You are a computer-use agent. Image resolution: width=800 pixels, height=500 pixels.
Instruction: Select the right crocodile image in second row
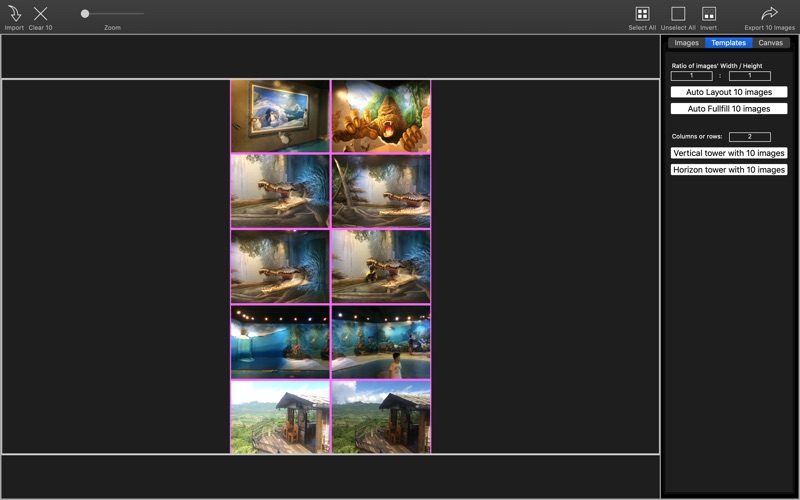pyautogui.click(x=381, y=191)
